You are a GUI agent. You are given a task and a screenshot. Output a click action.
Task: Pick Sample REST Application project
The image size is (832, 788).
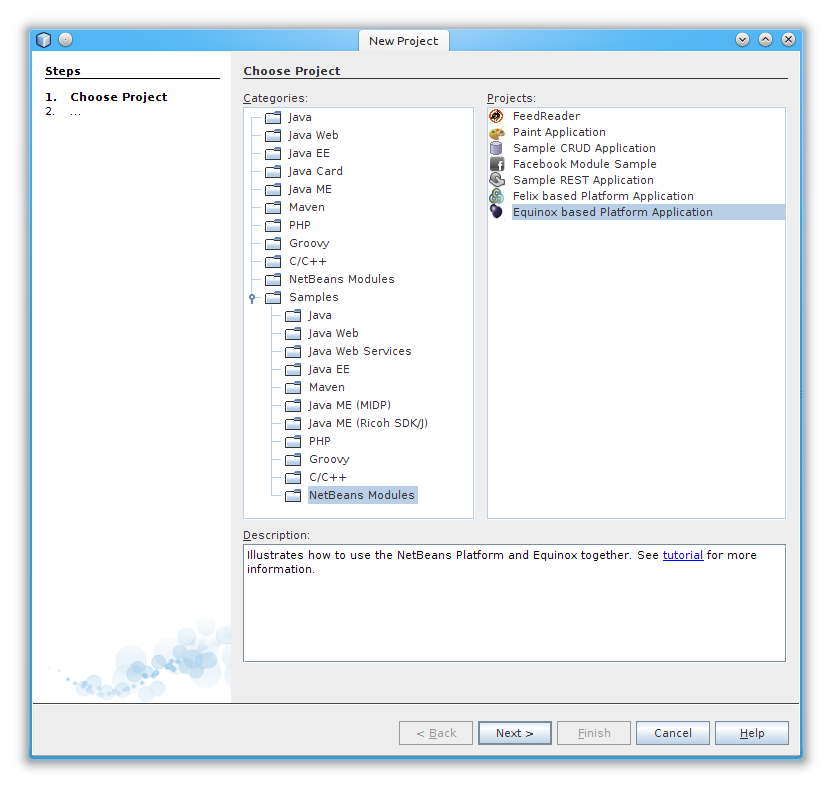(583, 180)
